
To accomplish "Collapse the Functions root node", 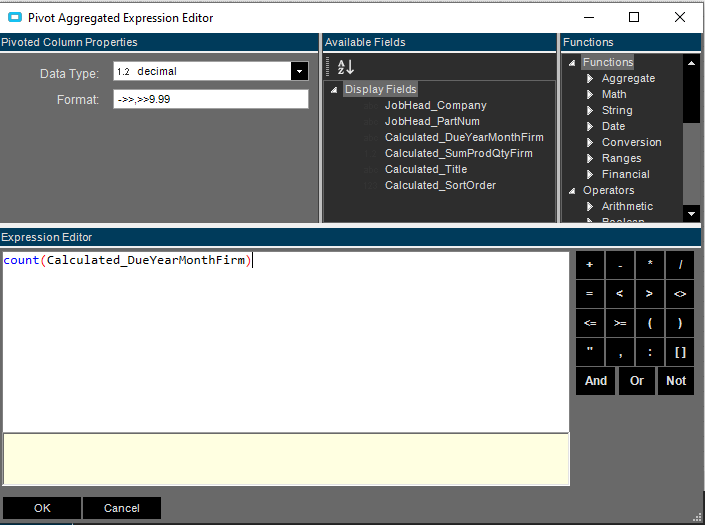I will (x=572, y=63).
